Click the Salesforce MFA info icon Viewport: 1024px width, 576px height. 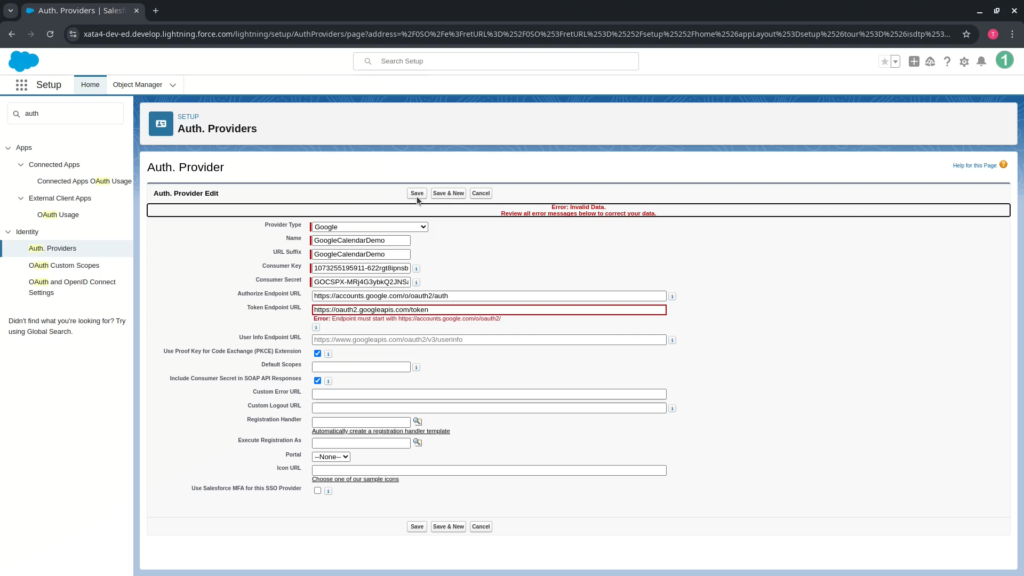[x=328, y=491]
